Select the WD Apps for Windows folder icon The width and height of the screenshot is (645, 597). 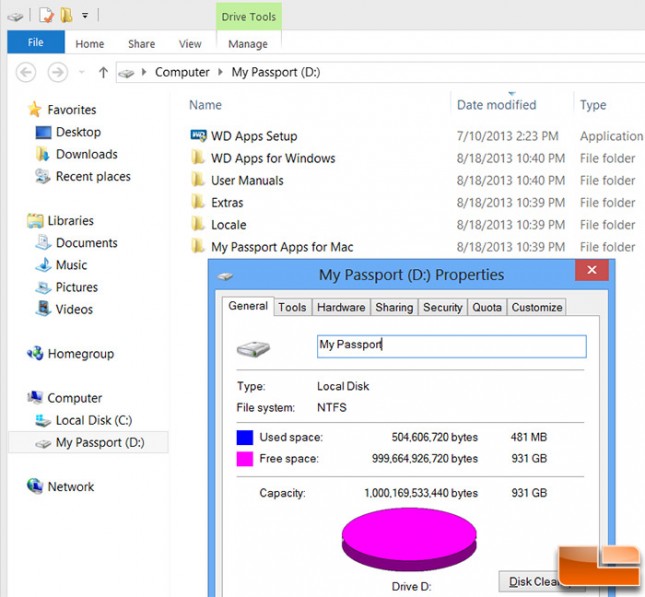198,157
